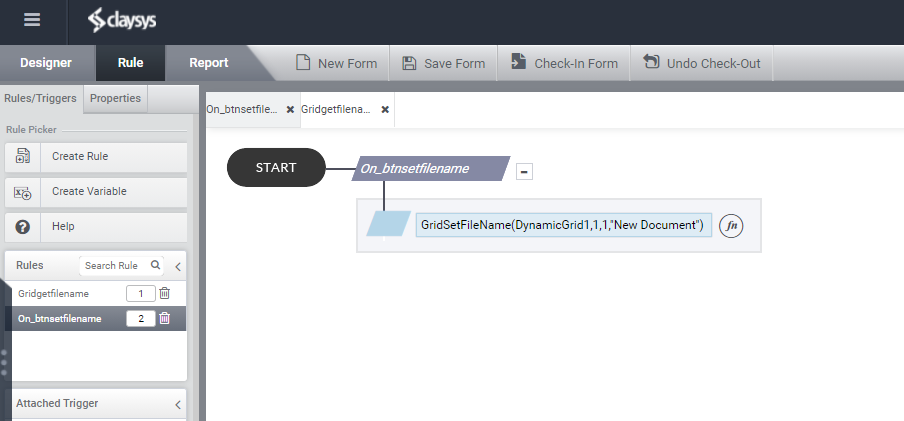Collapse the Attached Trigger panel chevron

click(178, 404)
